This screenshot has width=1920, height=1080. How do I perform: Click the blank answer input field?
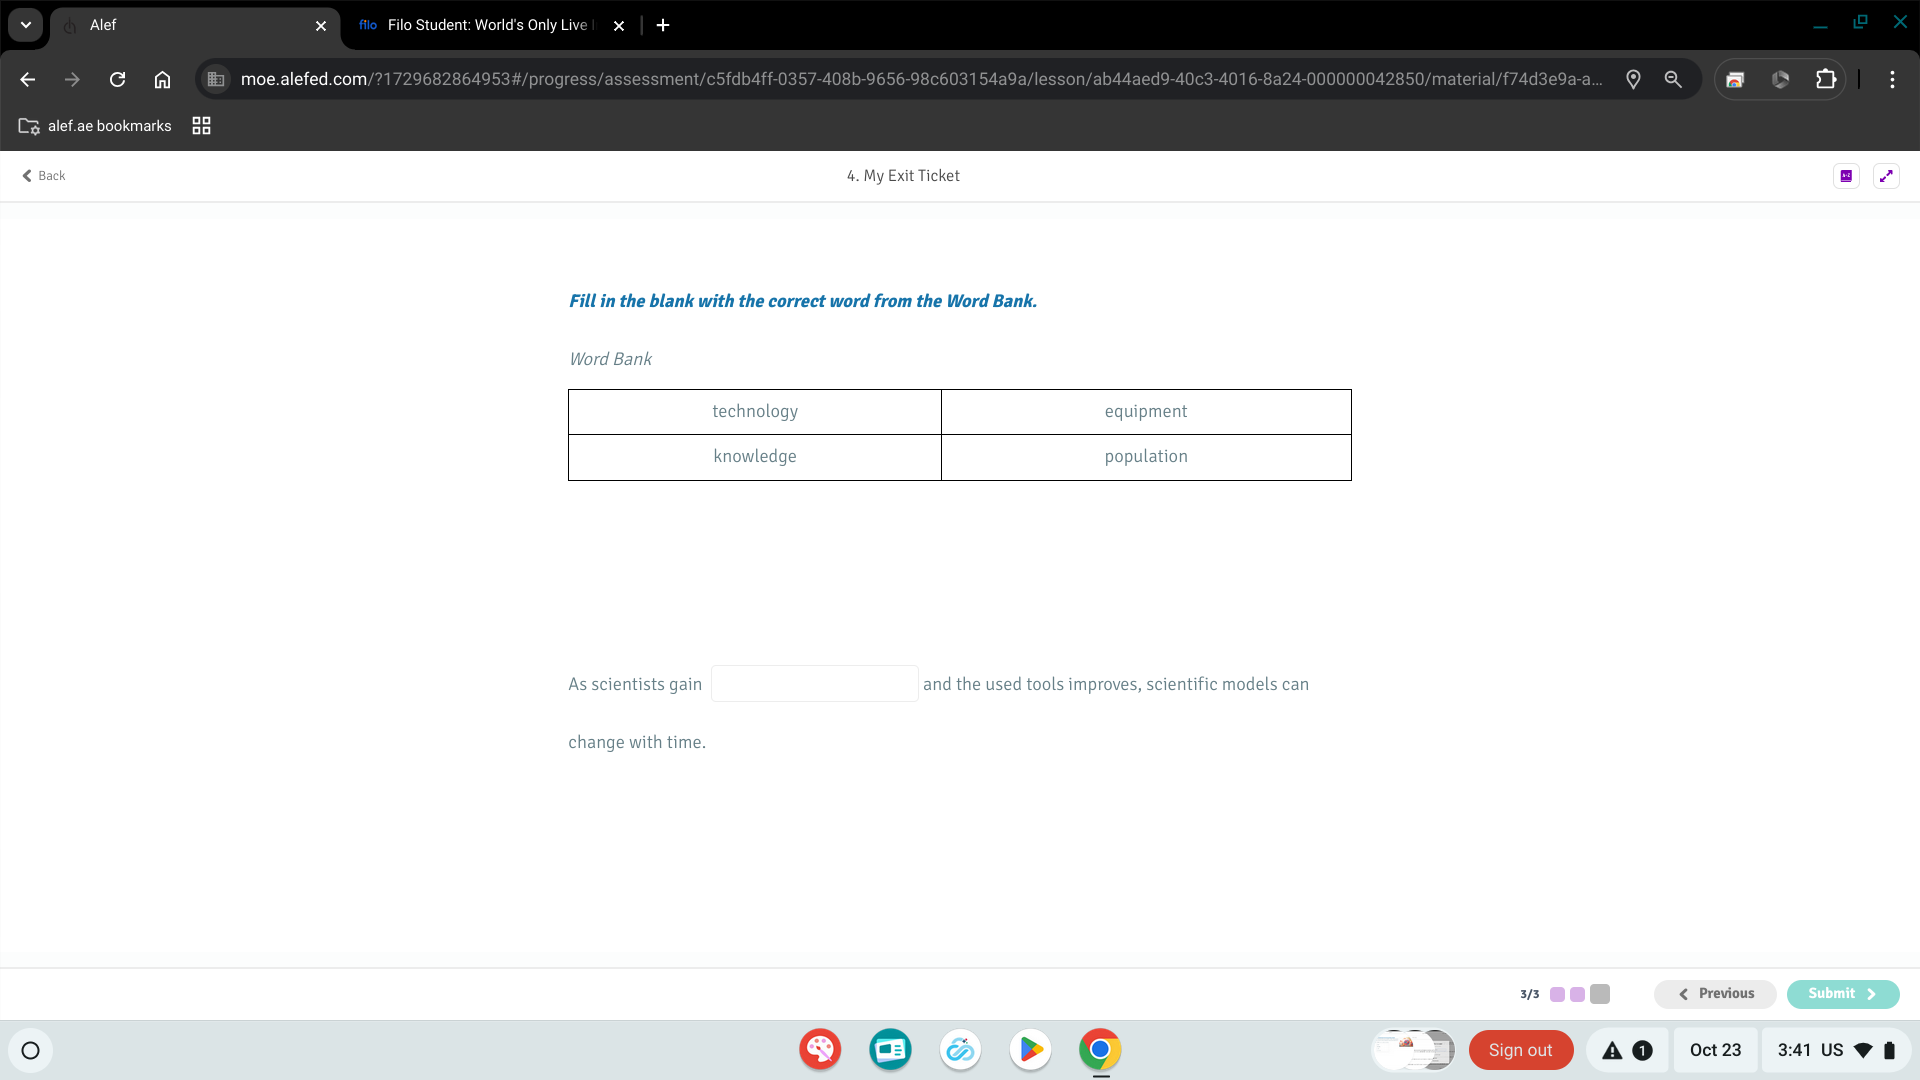(814, 684)
